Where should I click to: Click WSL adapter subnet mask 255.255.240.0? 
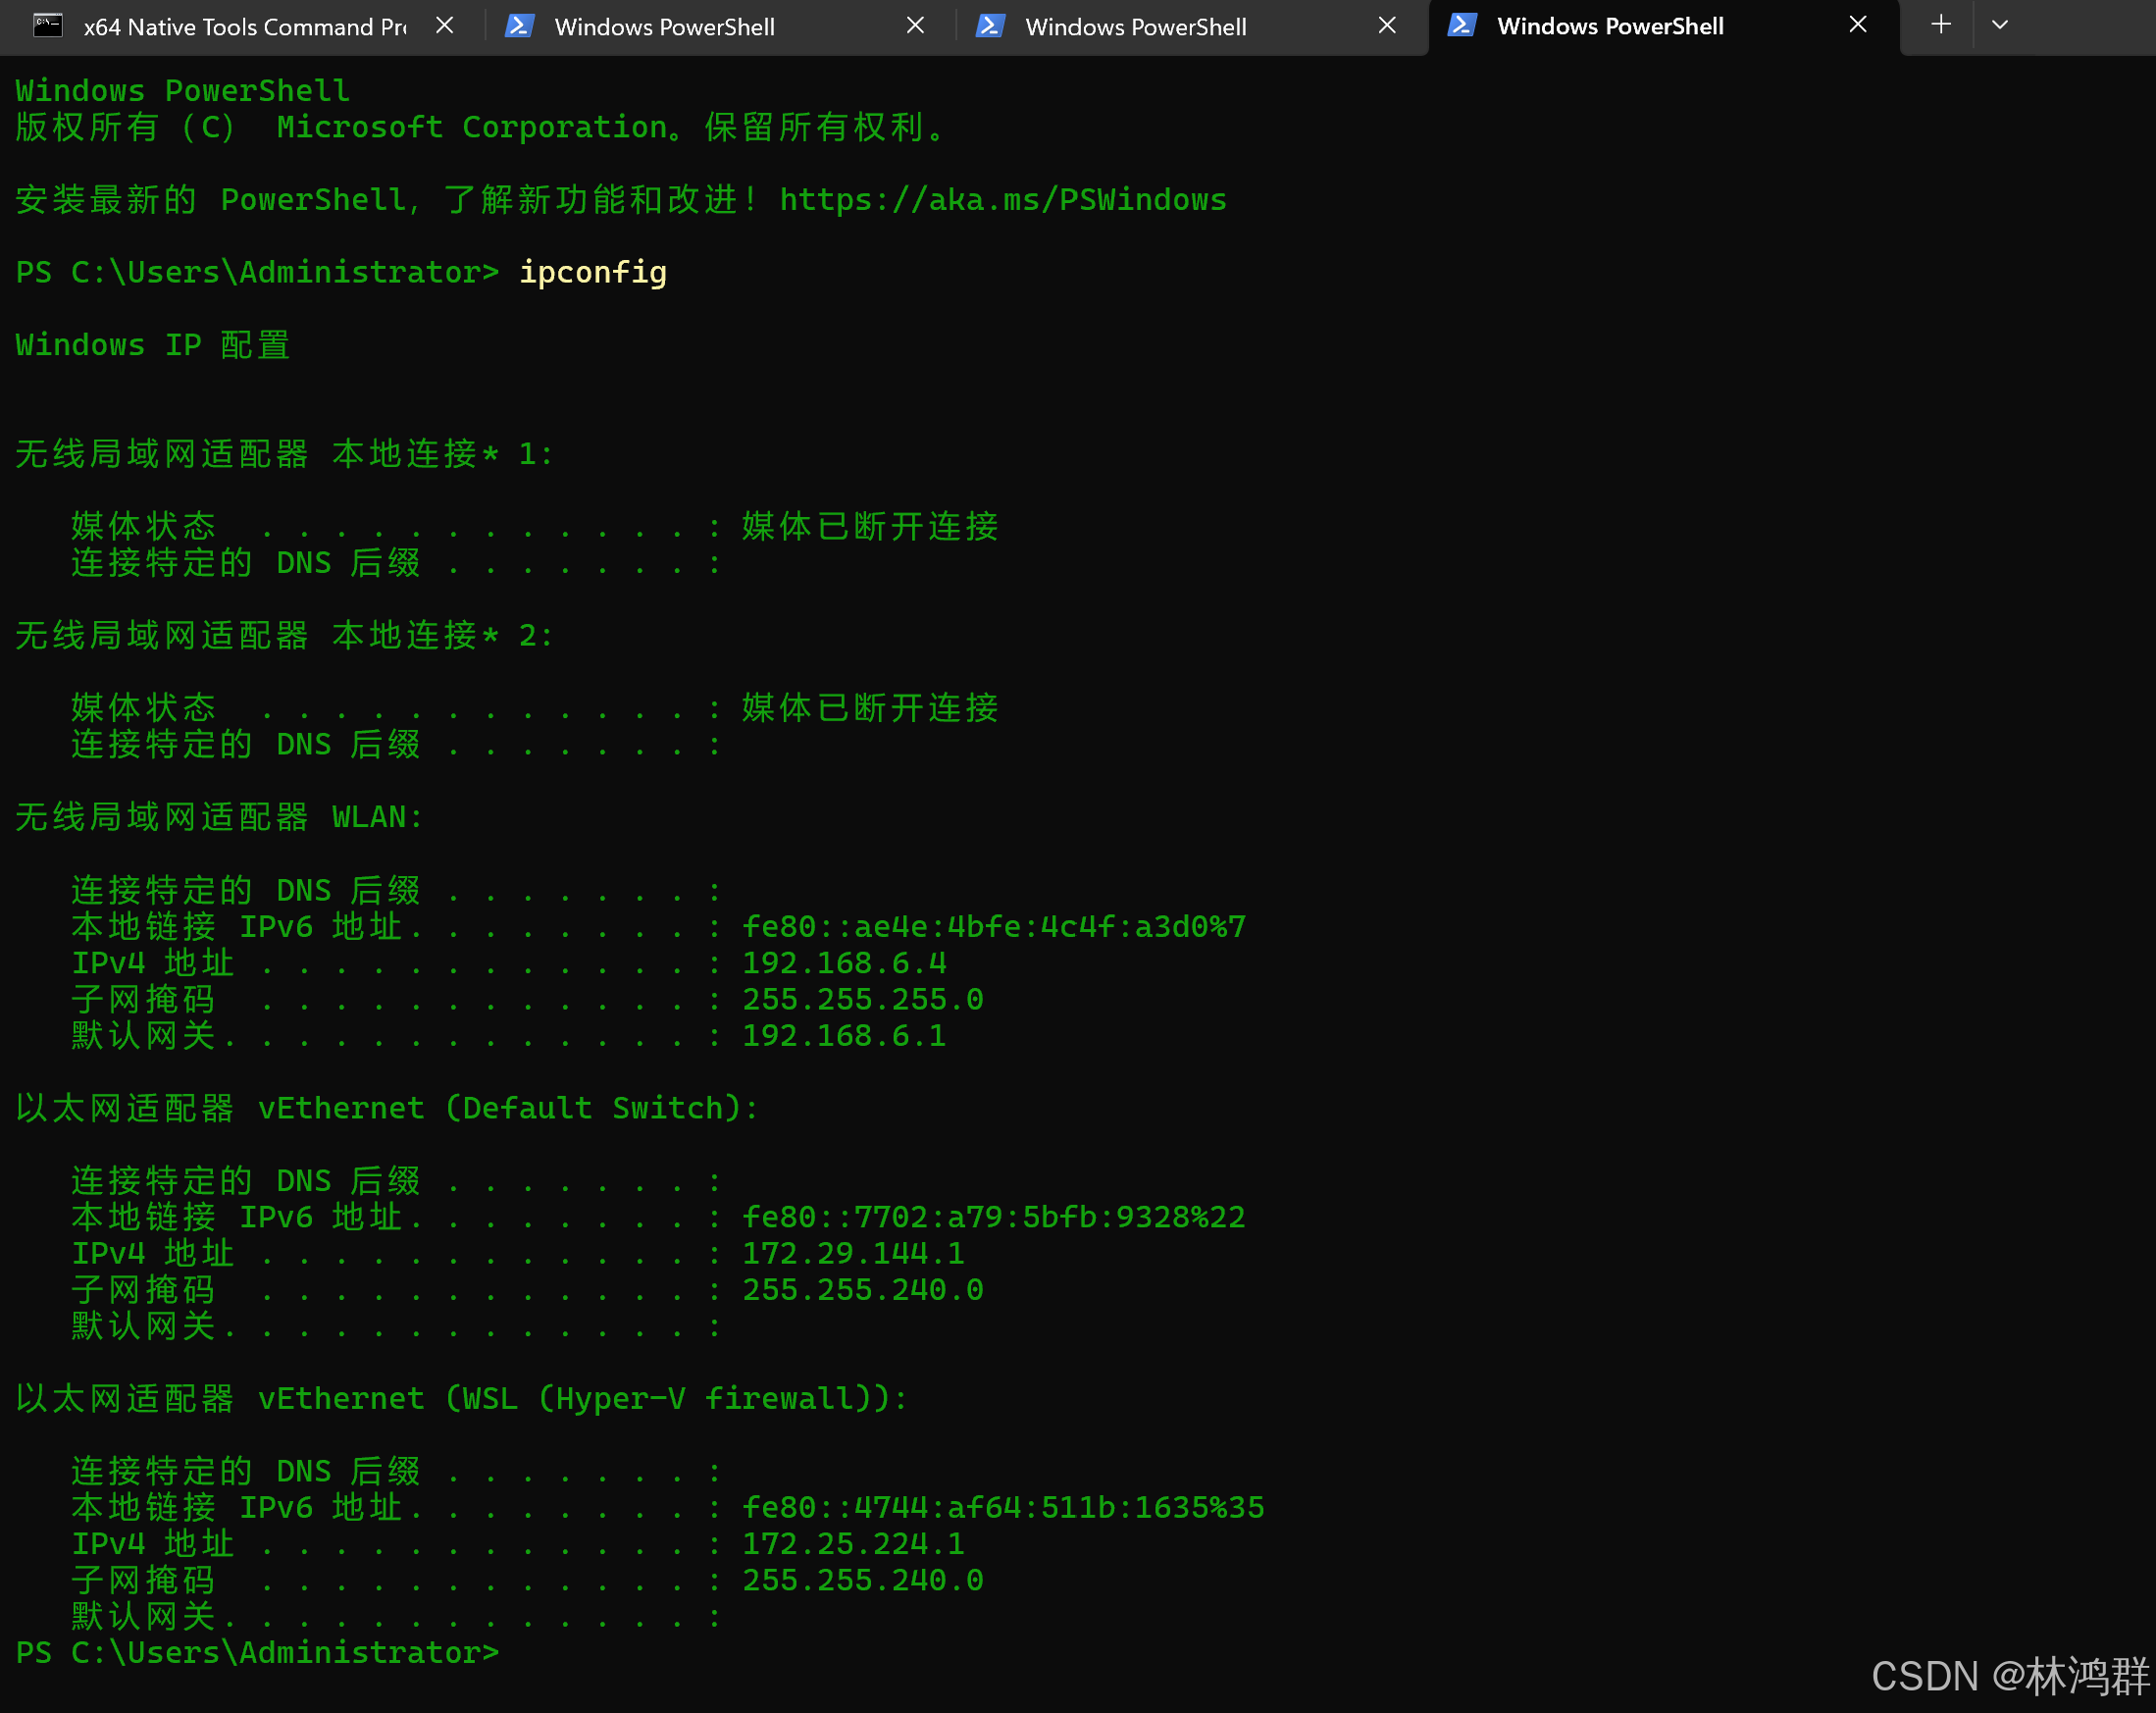pyautogui.click(x=863, y=1581)
